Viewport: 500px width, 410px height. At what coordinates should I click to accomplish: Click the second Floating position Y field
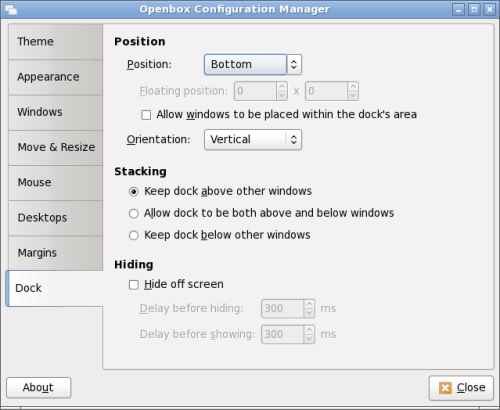[327, 91]
